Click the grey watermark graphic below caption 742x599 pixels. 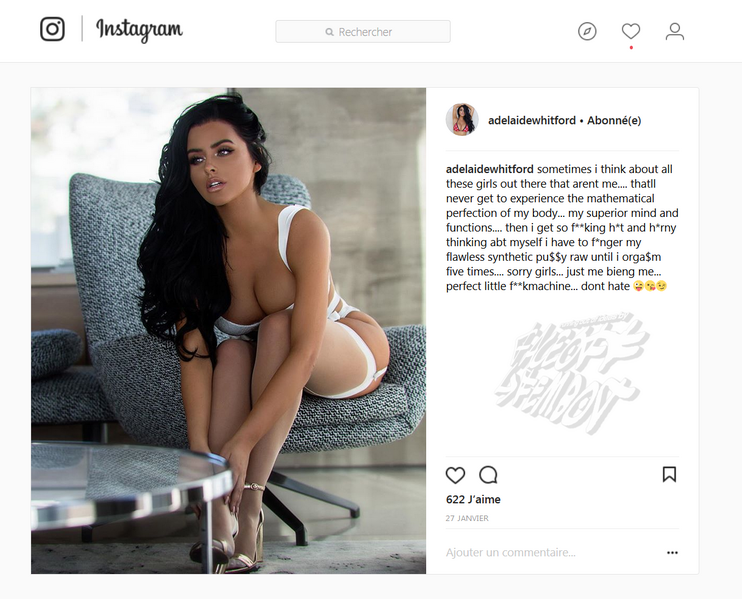(x=573, y=373)
